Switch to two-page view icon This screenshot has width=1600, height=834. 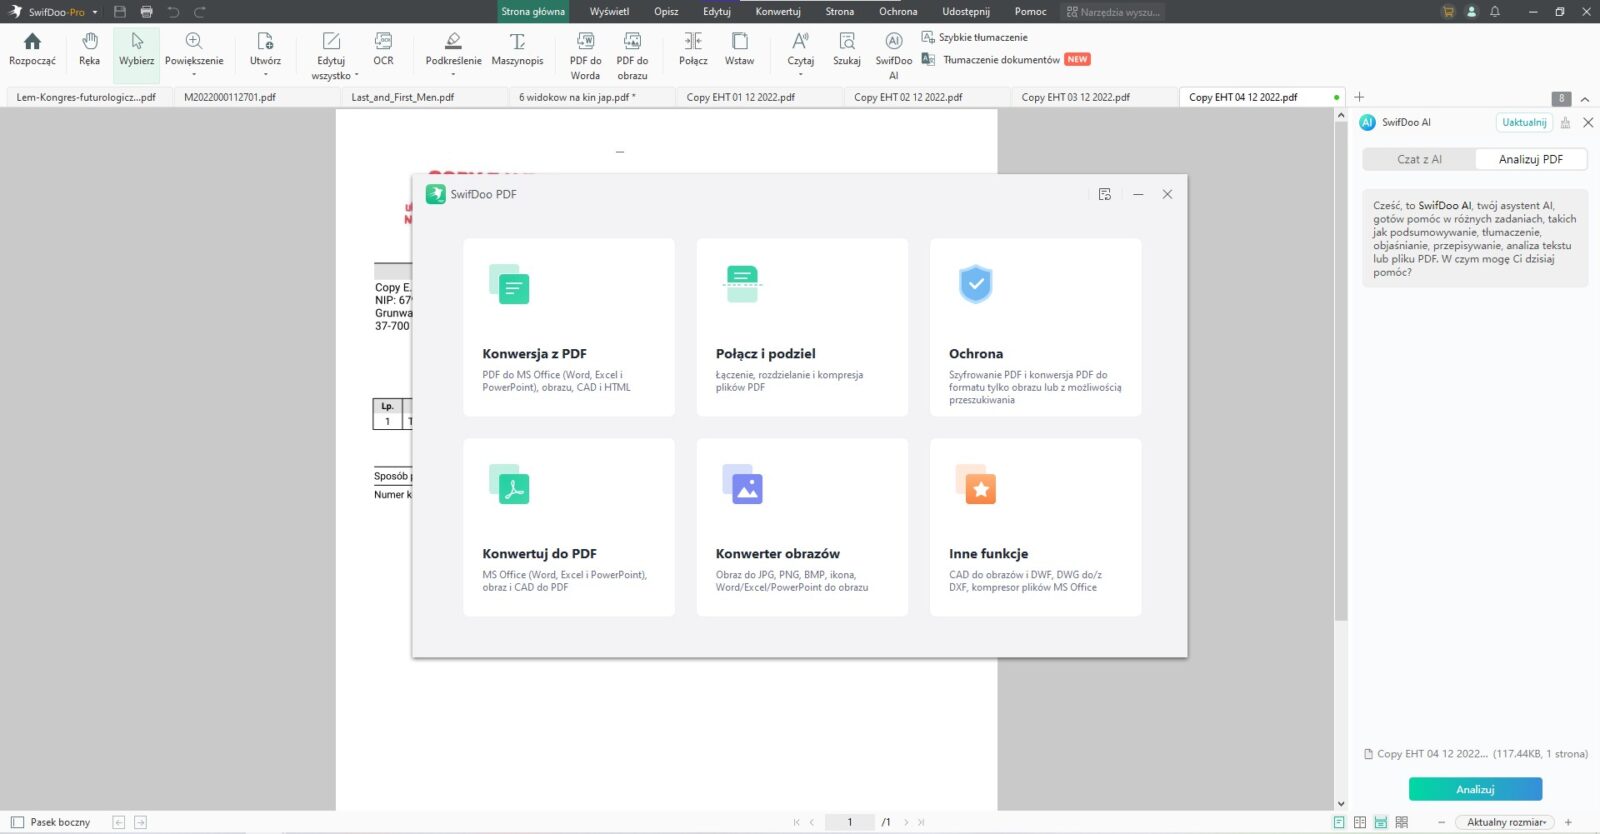point(1360,822)
